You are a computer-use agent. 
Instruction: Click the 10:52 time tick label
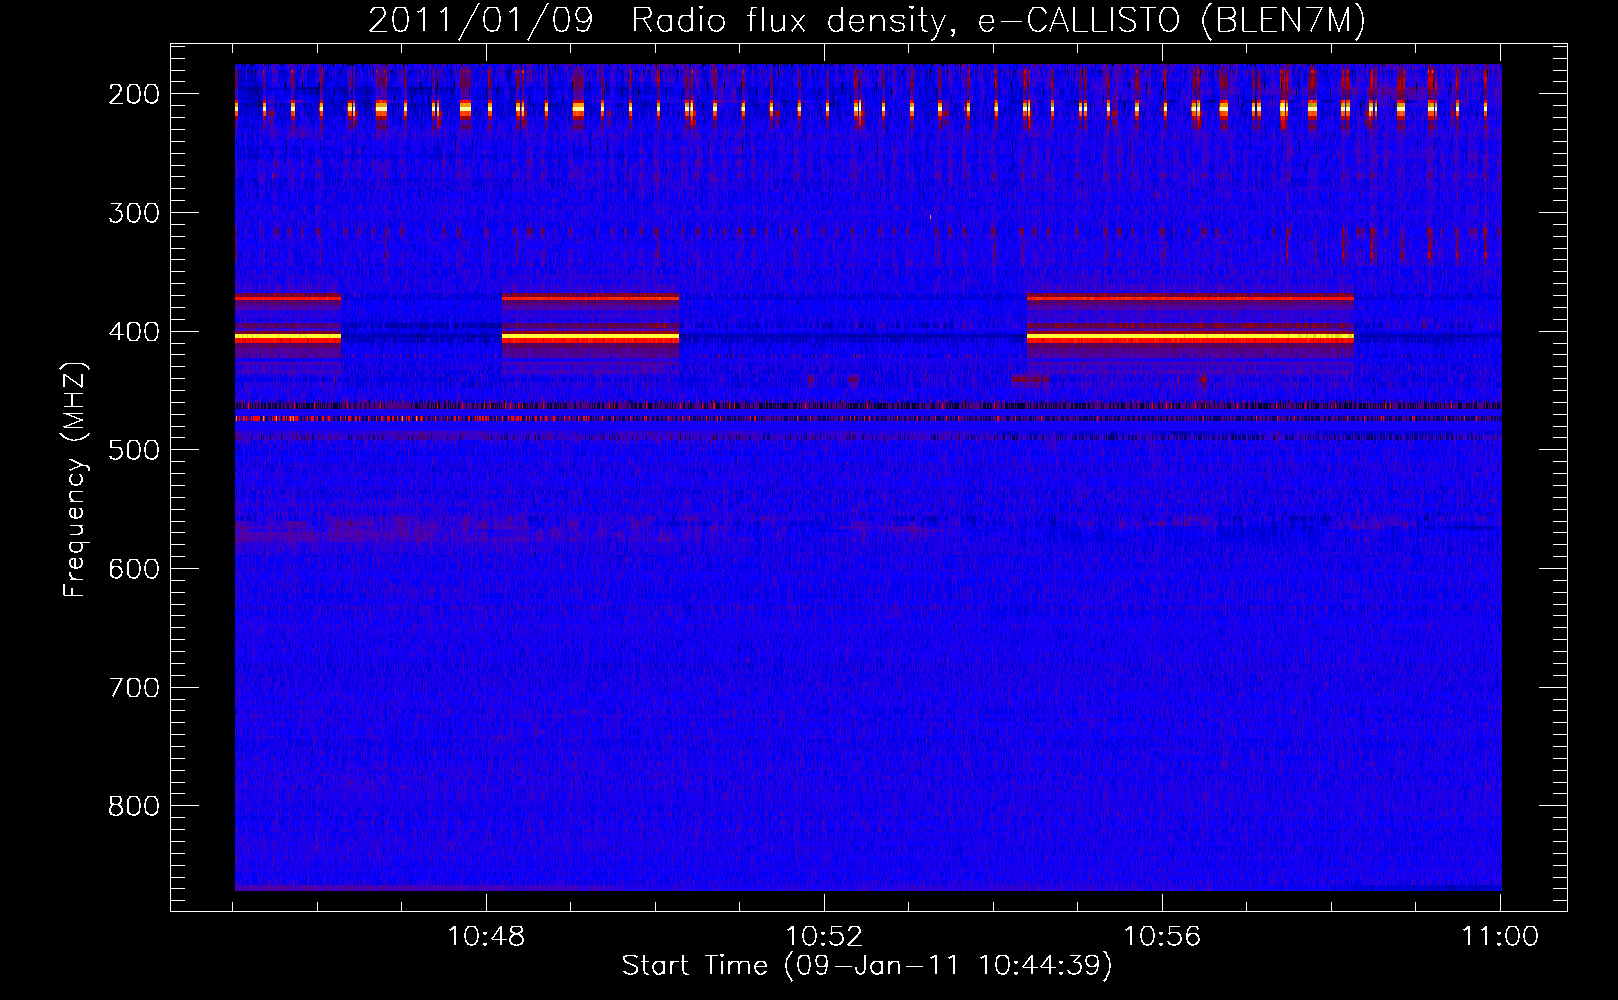click(824, 937)
